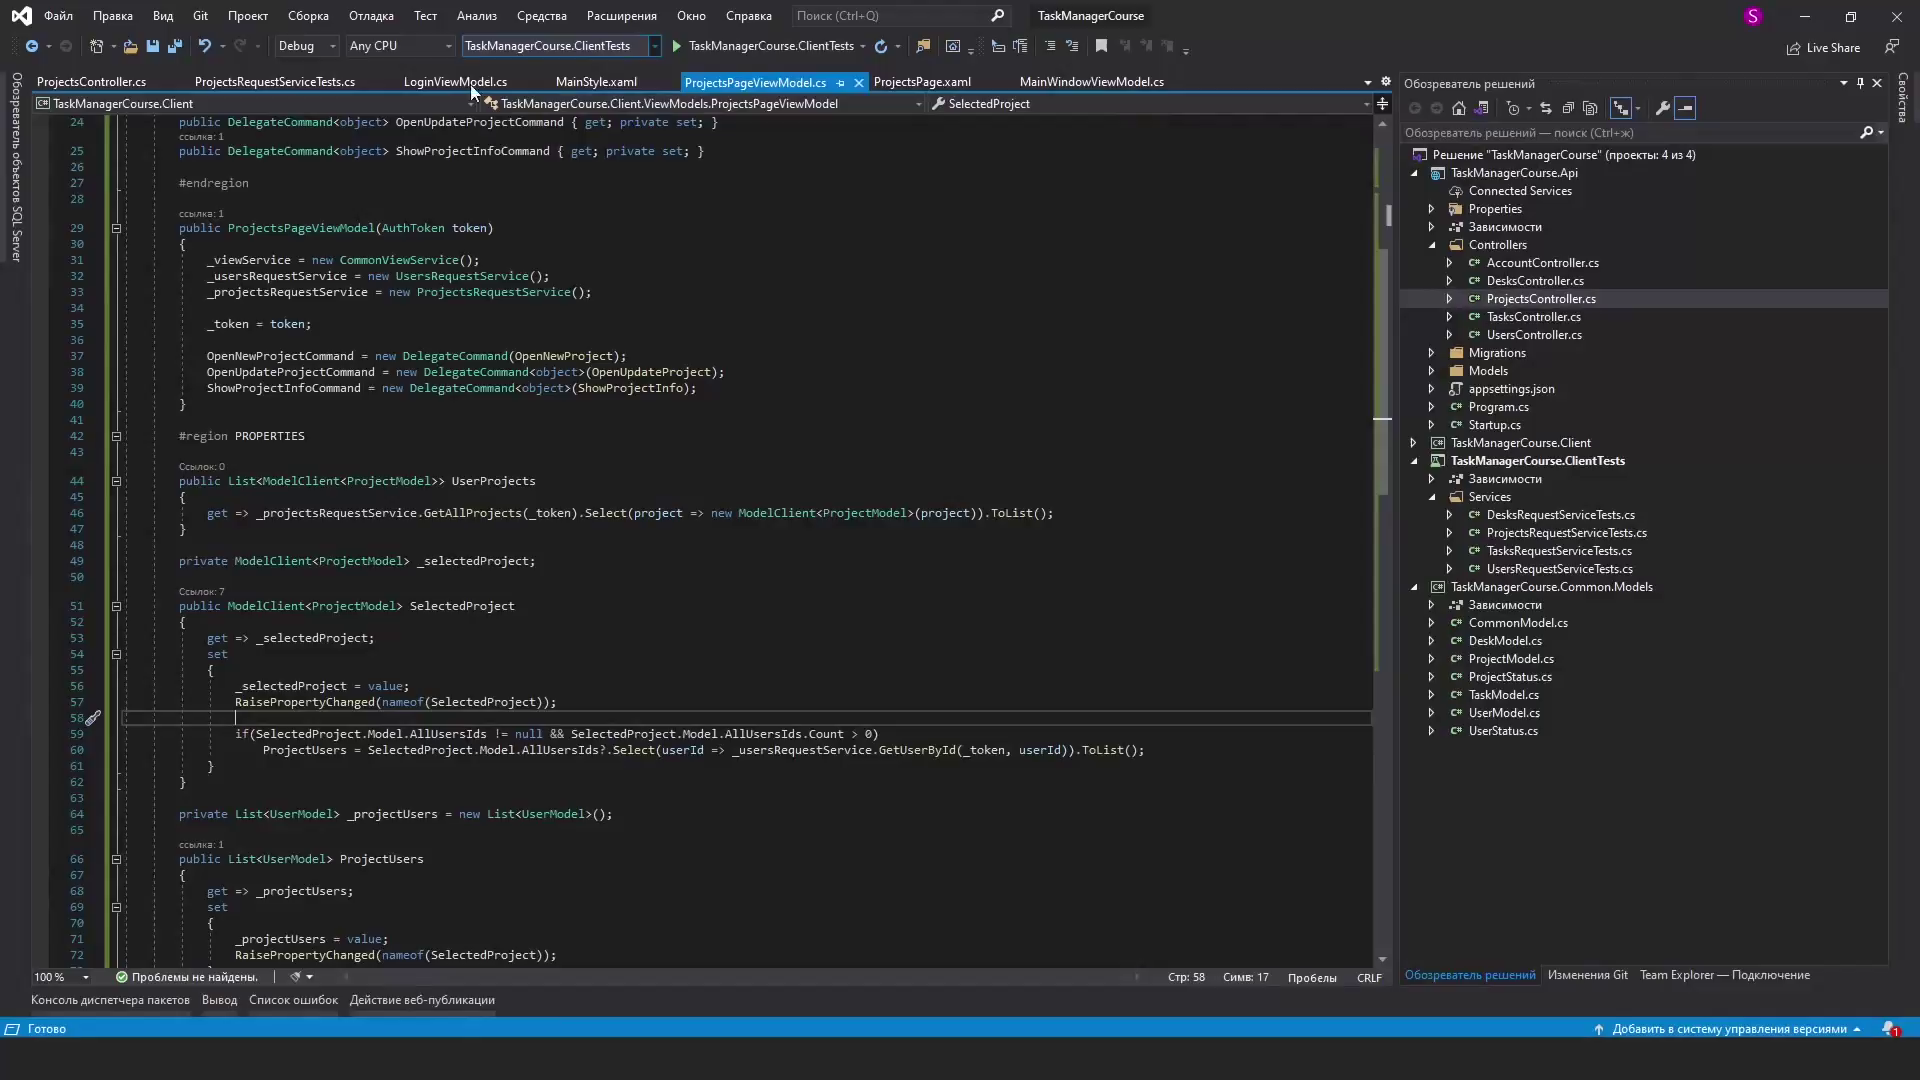Click the Visual Studio search box
The height and width of the screenshot is (1080, 1920).
click(x=900, y=16)
